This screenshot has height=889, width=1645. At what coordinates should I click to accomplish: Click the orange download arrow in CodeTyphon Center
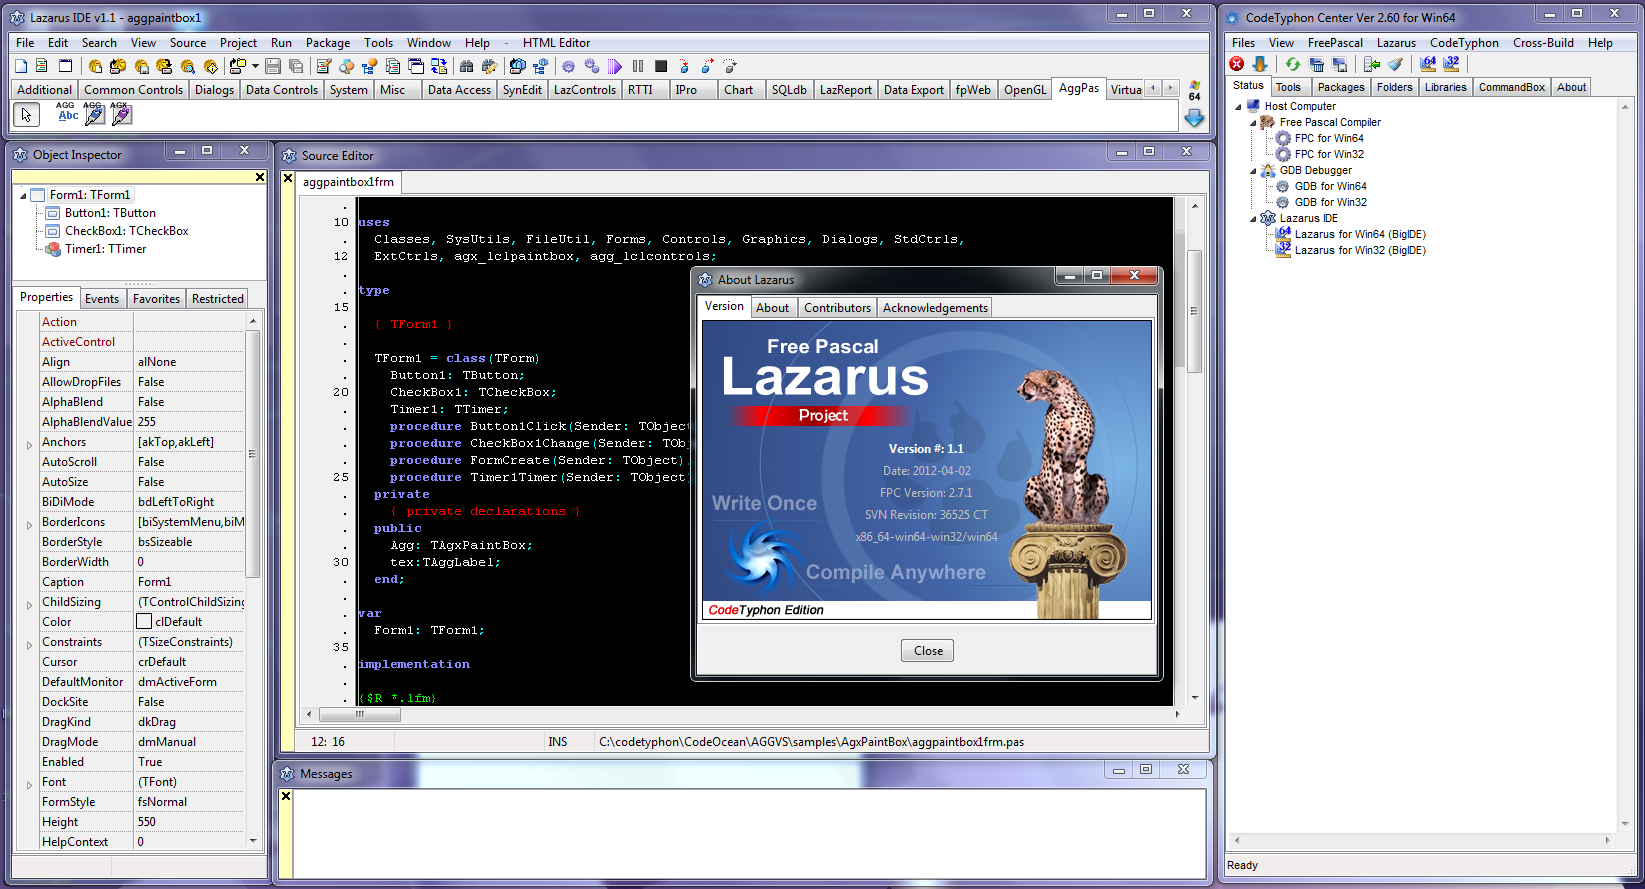[x=1260, y=64]
